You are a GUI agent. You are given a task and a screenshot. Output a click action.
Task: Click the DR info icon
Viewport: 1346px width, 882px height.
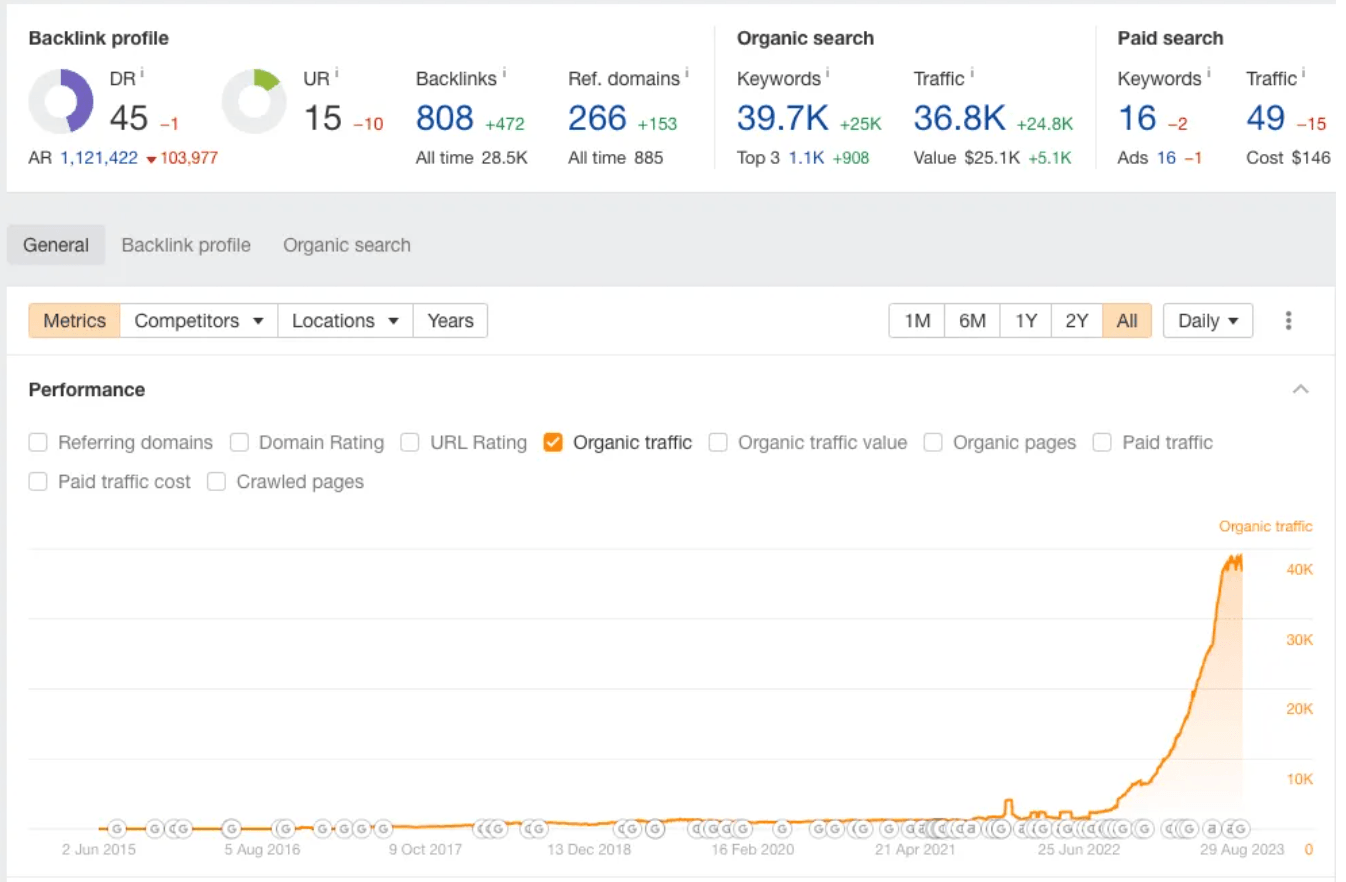click(x=142, y=73)
